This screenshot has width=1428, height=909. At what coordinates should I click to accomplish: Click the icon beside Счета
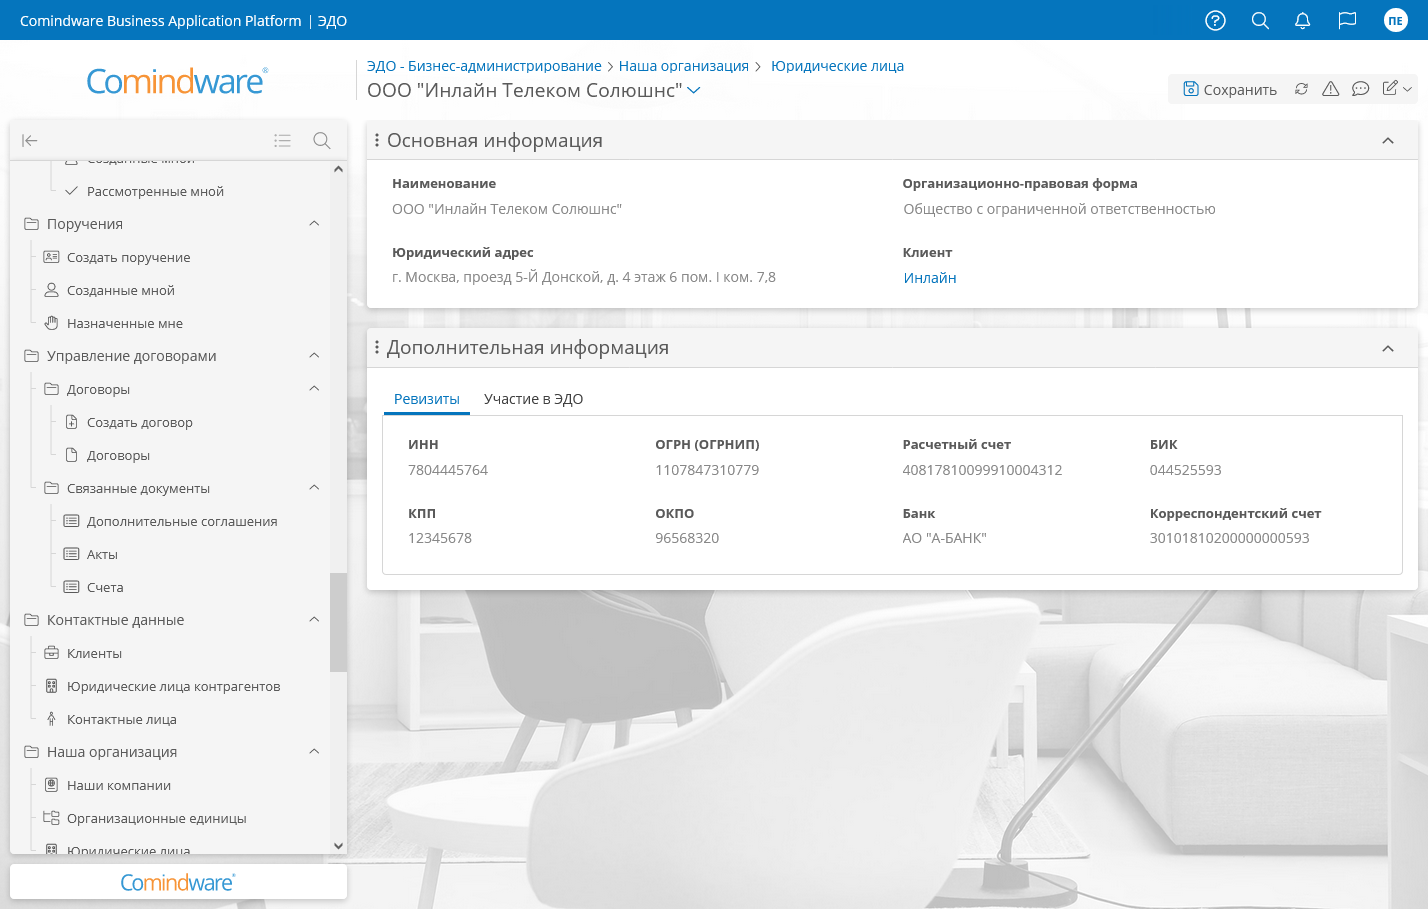[x=71, y=587]
